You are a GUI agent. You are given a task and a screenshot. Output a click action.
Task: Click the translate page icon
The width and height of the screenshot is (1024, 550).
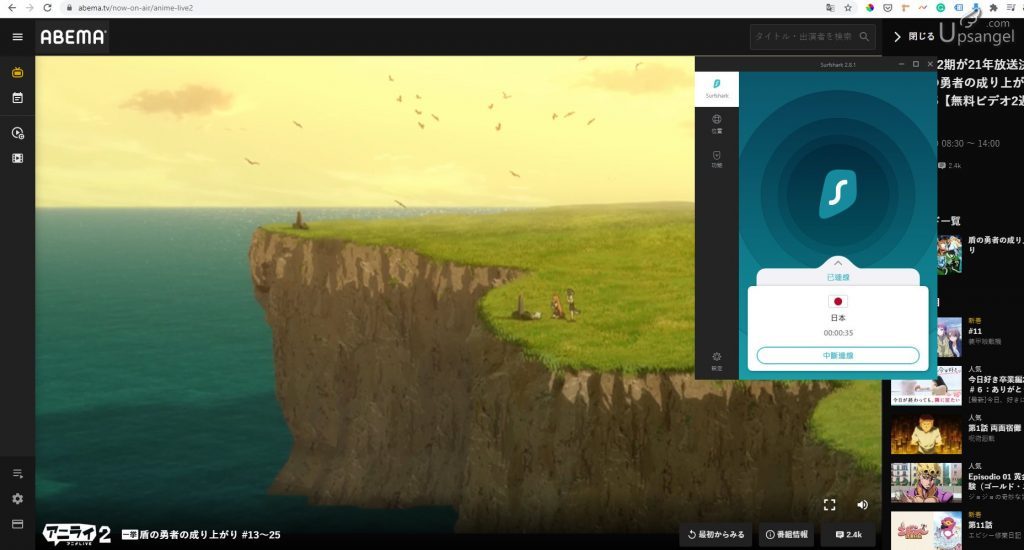click(830, 8)
